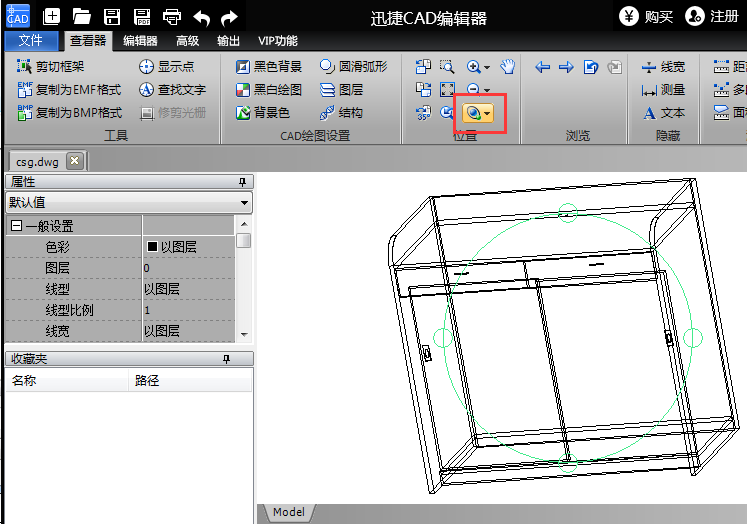Click the new file icon in title bar
This screenshot has height=524, width=747.
click(x=51, y=16)
